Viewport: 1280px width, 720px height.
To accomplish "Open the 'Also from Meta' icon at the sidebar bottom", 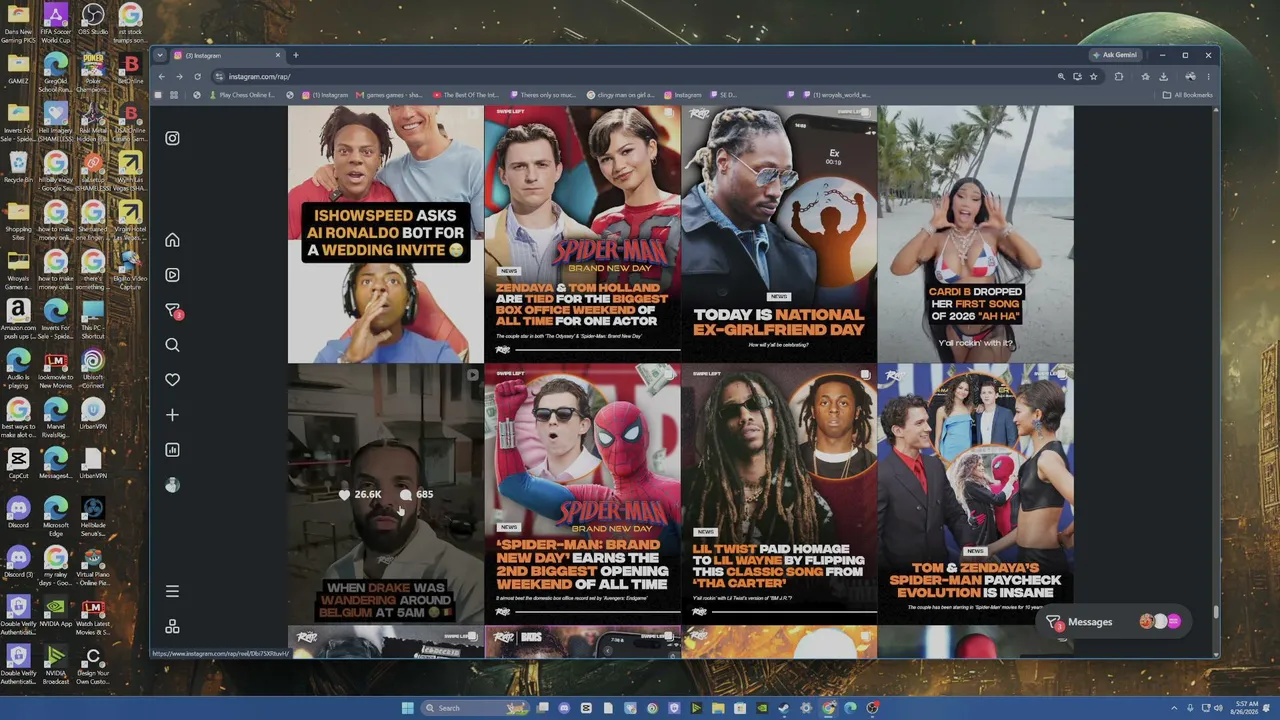I will click(x=172, y=626).
